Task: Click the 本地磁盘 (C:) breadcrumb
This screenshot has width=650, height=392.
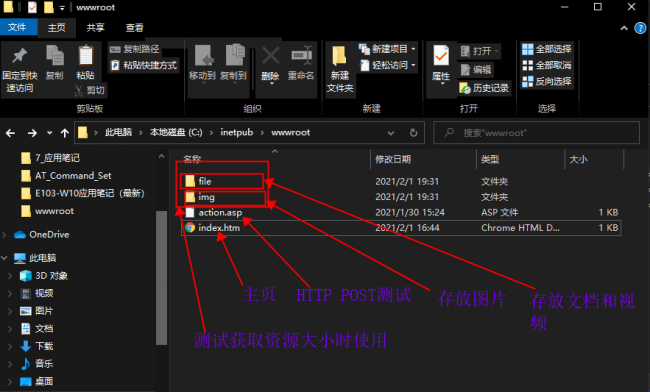Action: pos(176,133)
